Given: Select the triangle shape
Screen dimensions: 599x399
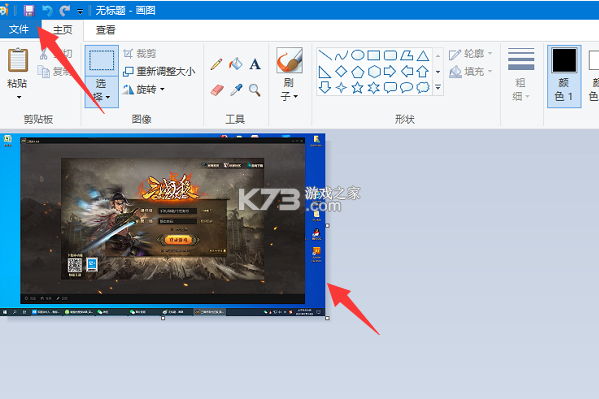Looking at the screenshot, I should [423, 56].
